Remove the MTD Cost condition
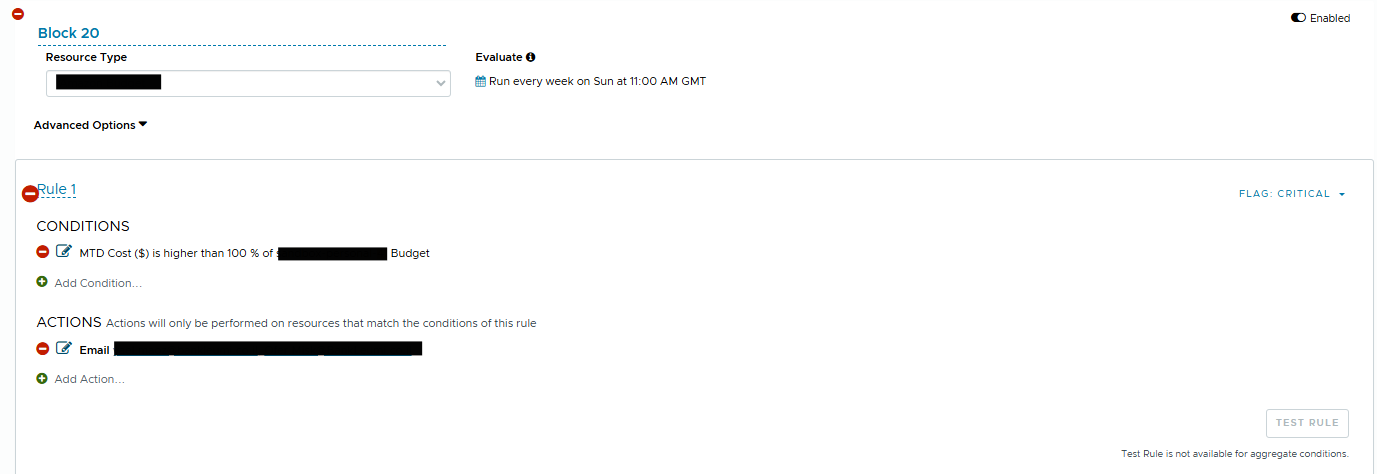The image size is (1377, 474). point(43,252)
